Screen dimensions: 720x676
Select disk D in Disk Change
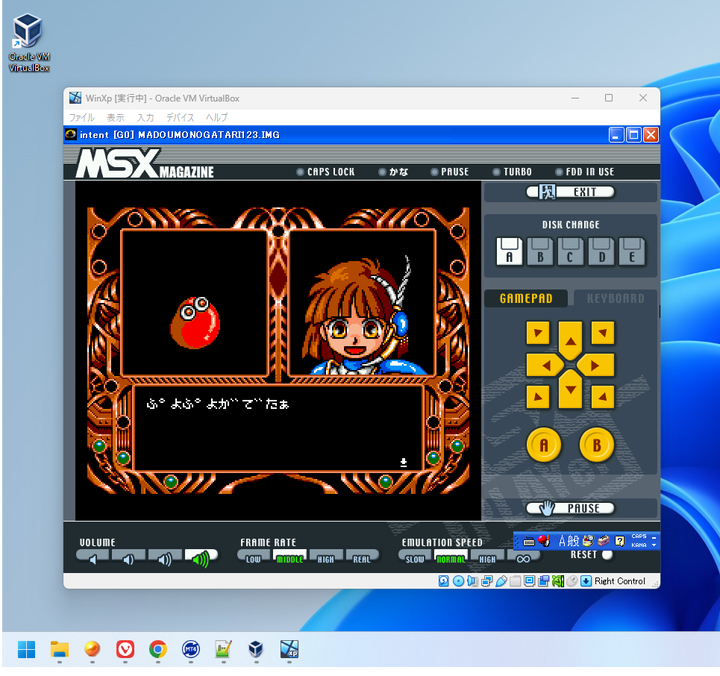[602, 251]
